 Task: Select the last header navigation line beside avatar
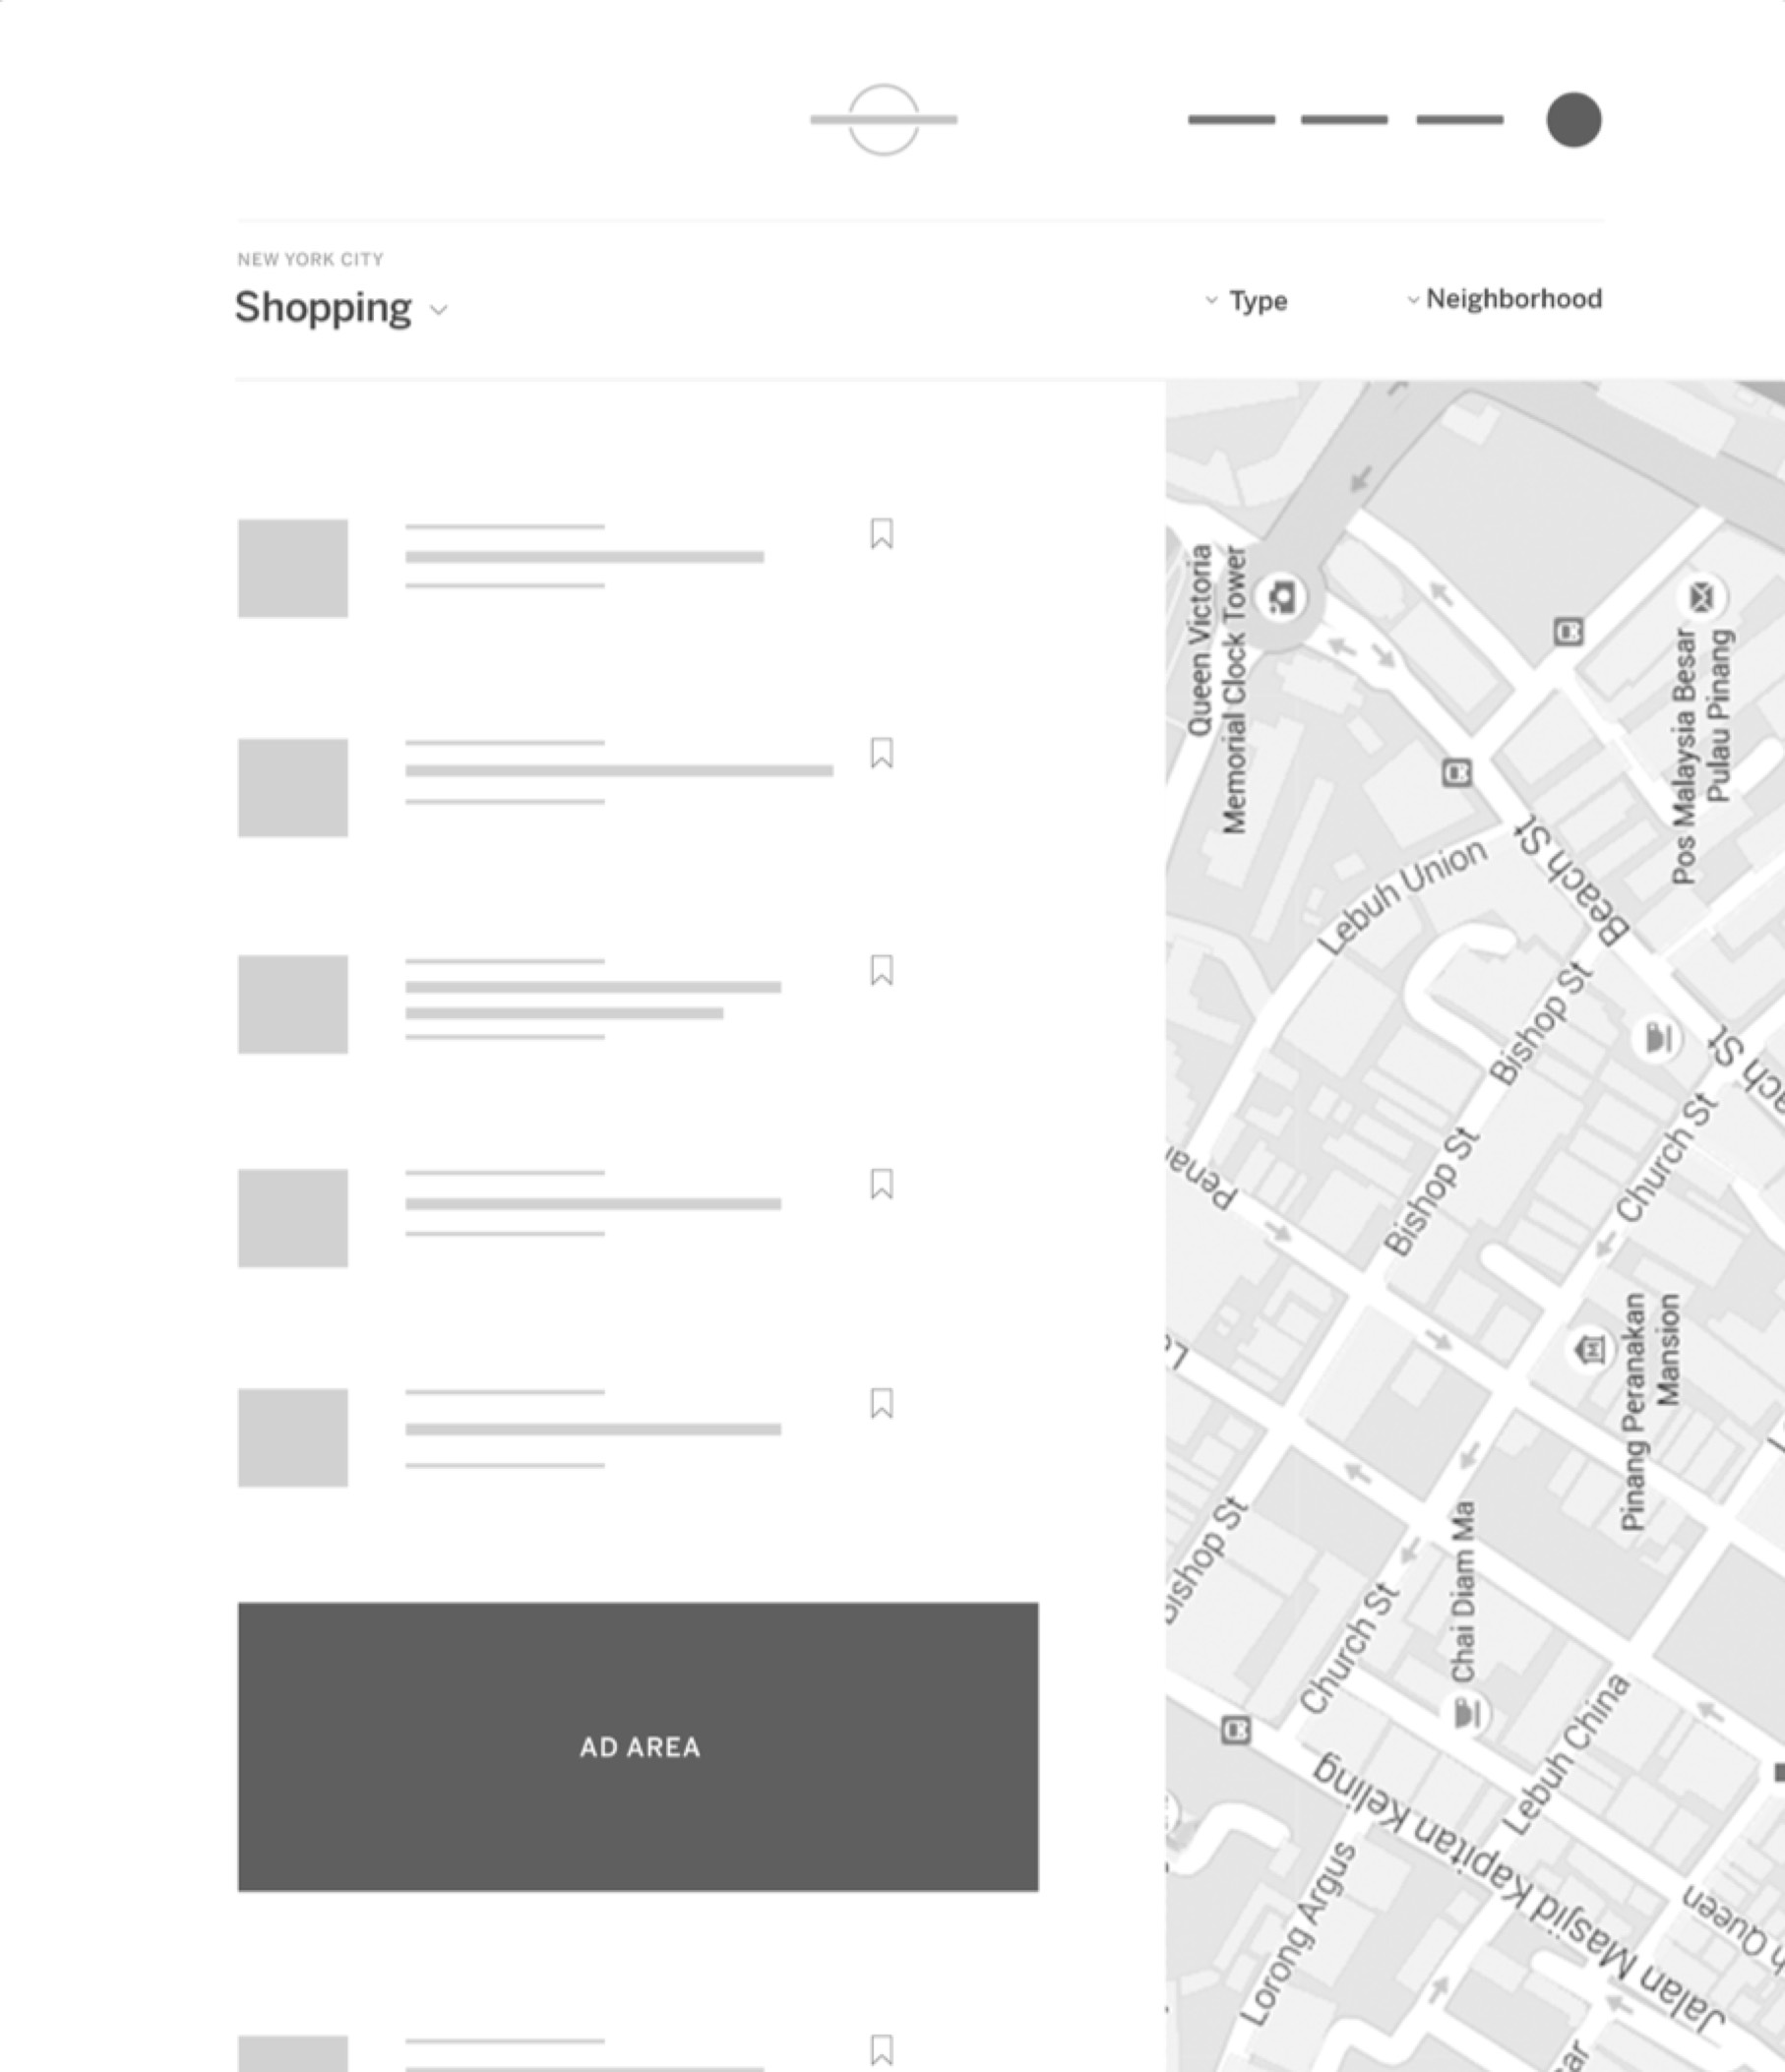tap(1460, 119)
